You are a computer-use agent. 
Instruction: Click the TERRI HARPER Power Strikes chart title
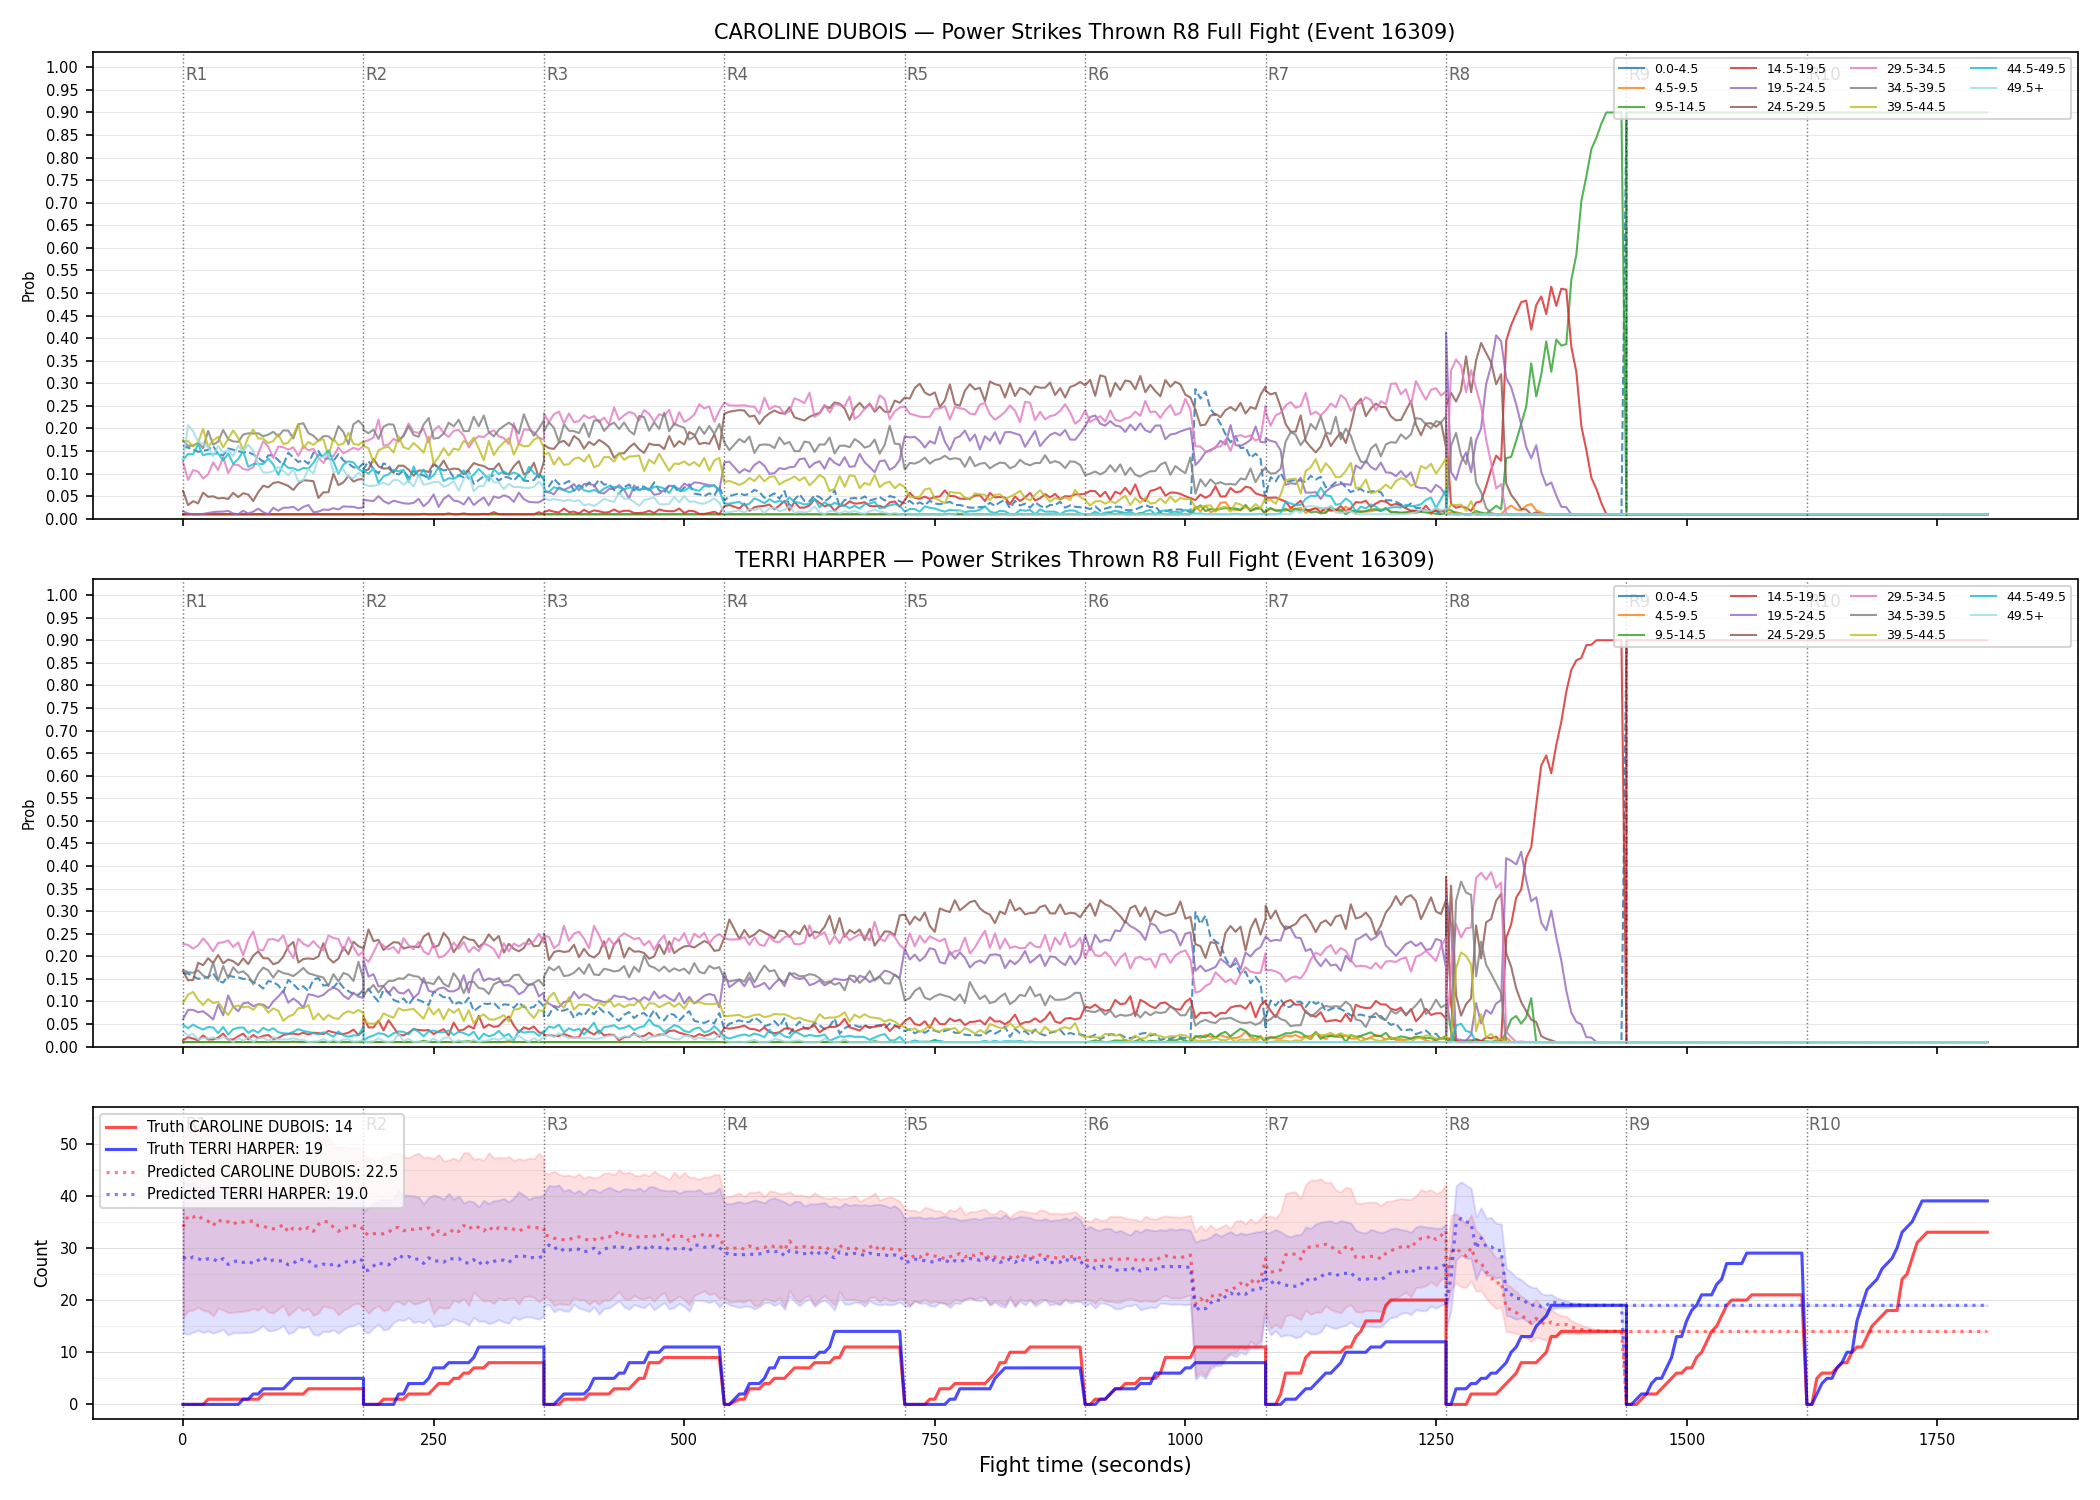tap(1084, 560)
